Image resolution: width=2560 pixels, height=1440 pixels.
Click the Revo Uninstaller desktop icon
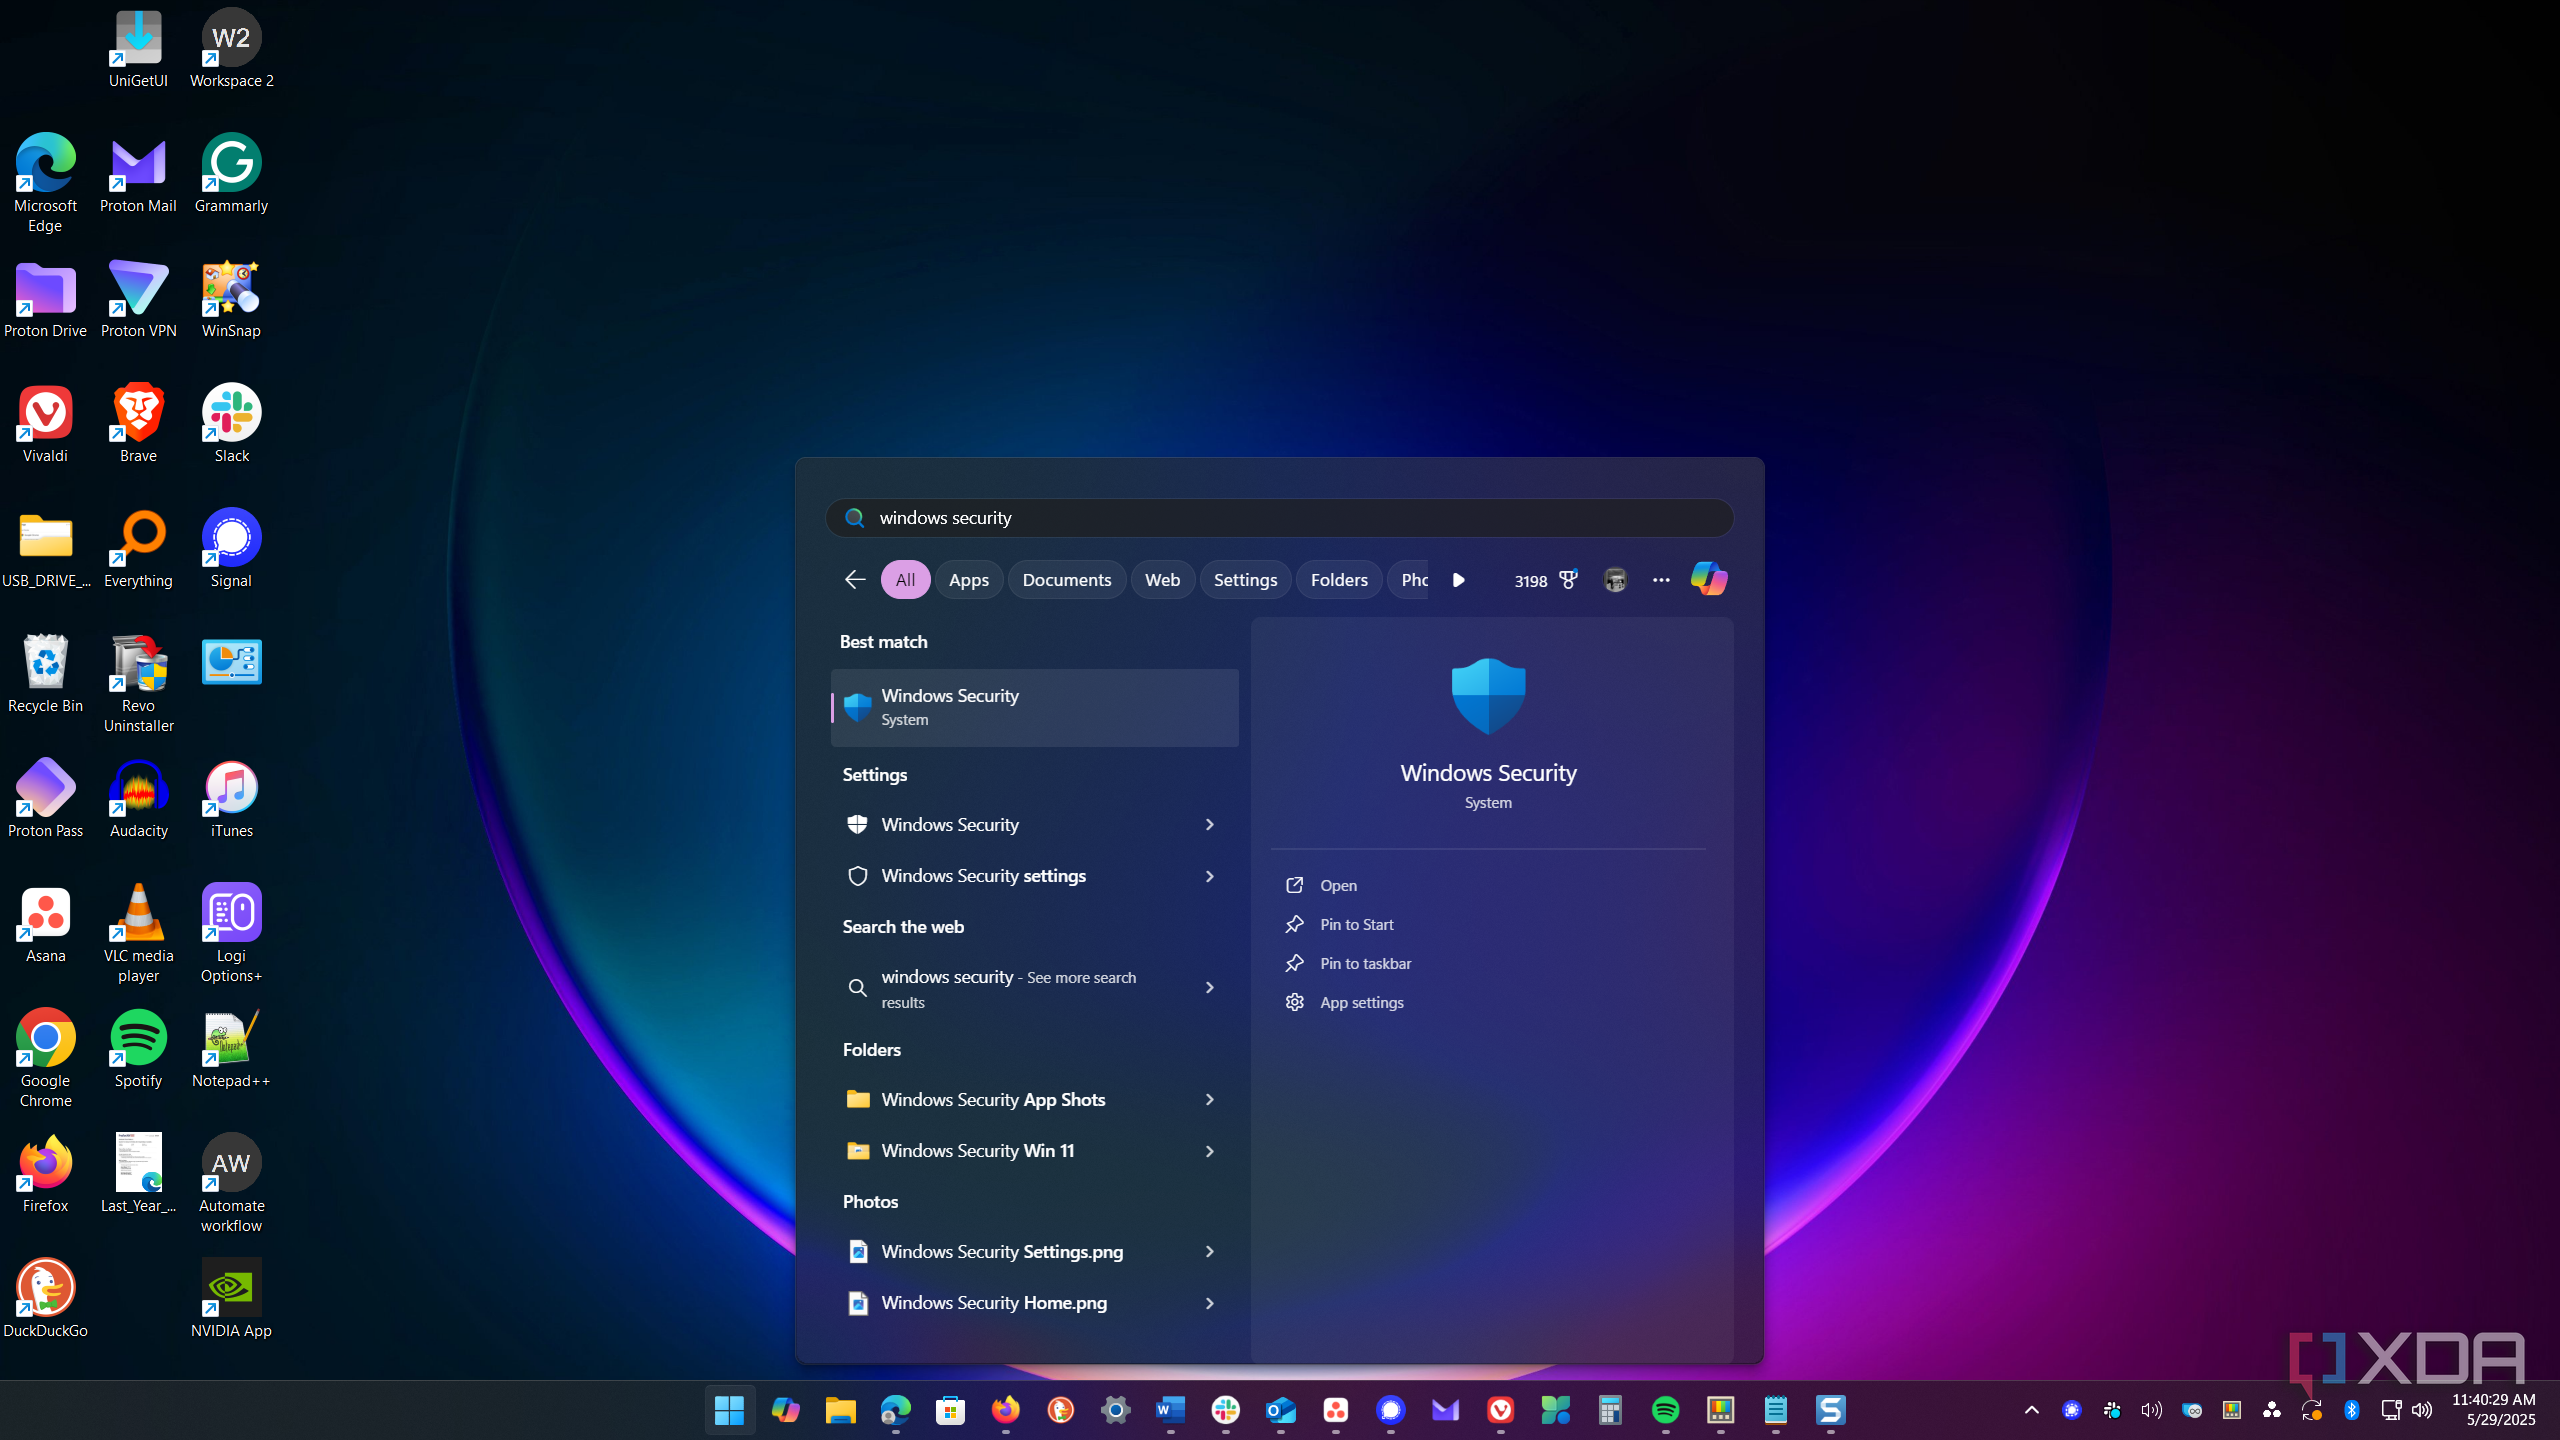138,684
